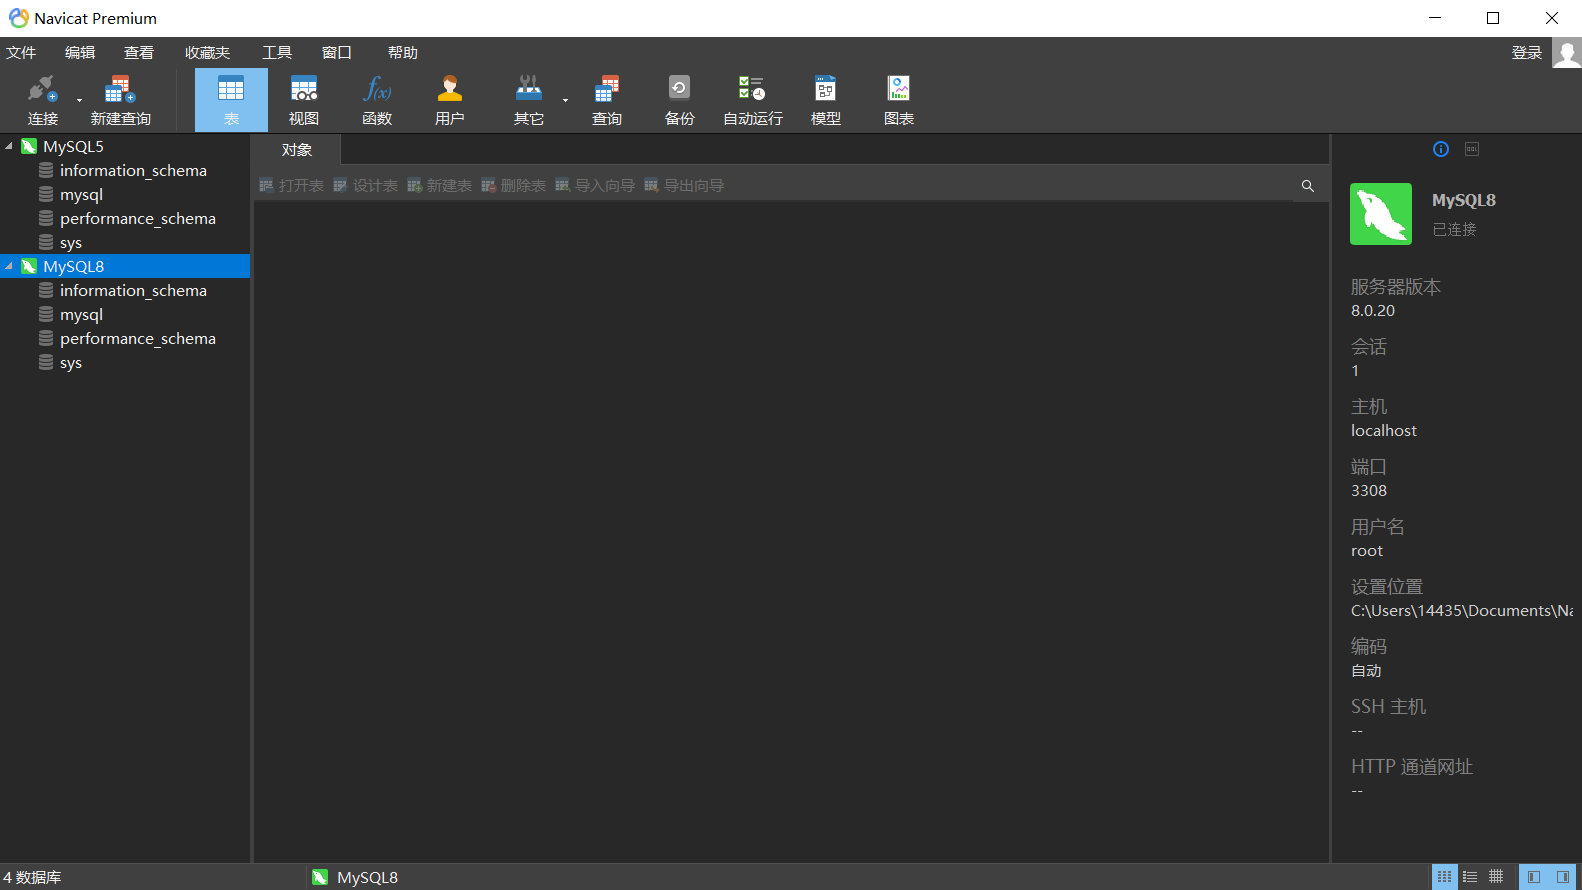
Task: Open the Edit (编辑) menu
Action: tap(80, 53)
